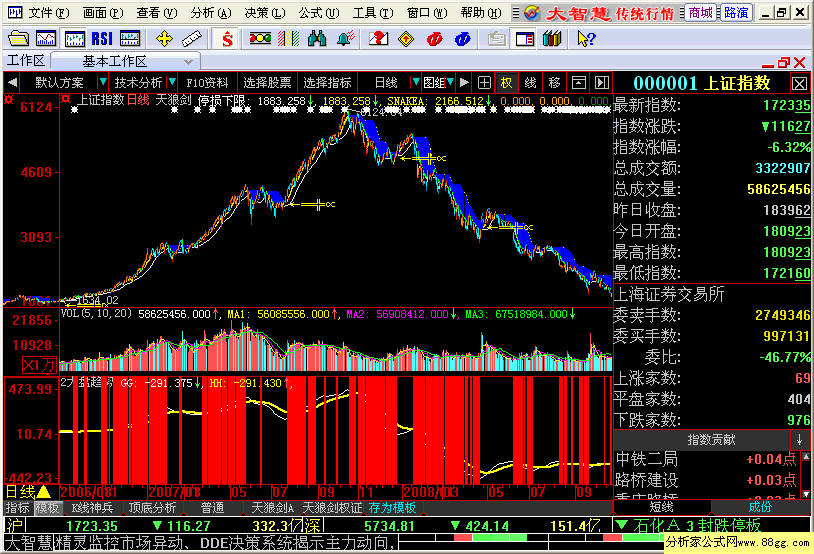Open the books library icon
The height and width of the screenshot is (554, 814).
pyautogui.click(x=552, y=38)
